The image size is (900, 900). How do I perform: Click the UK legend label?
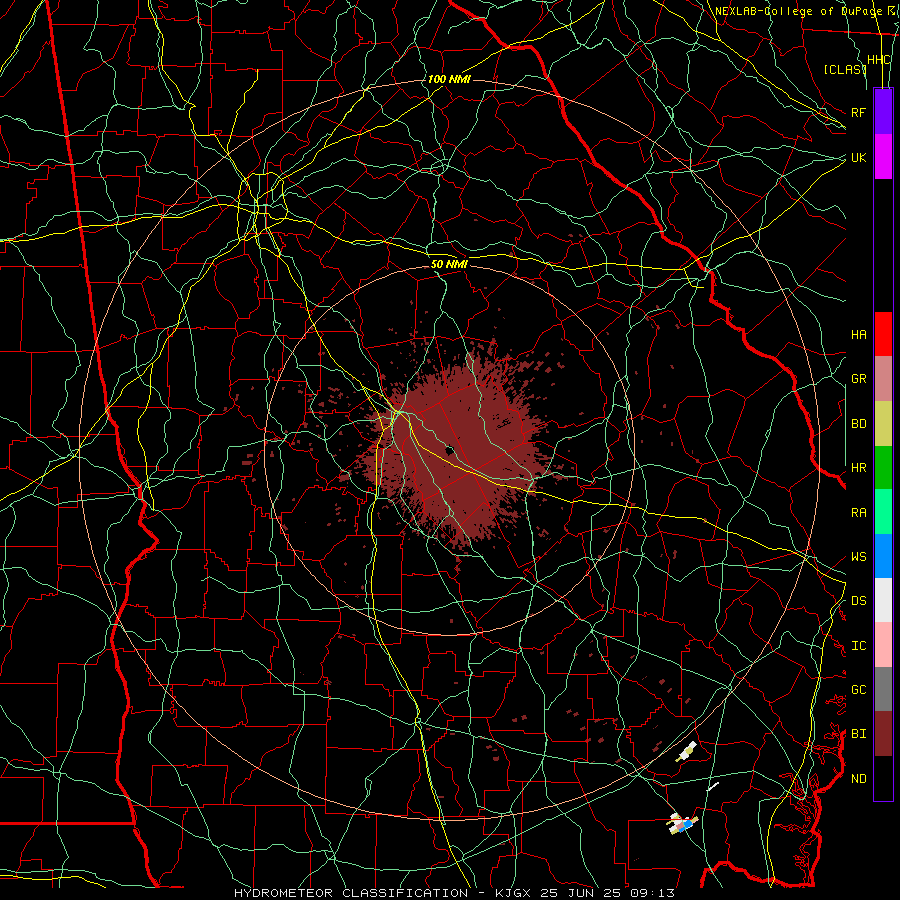click(x=858, y=157)
